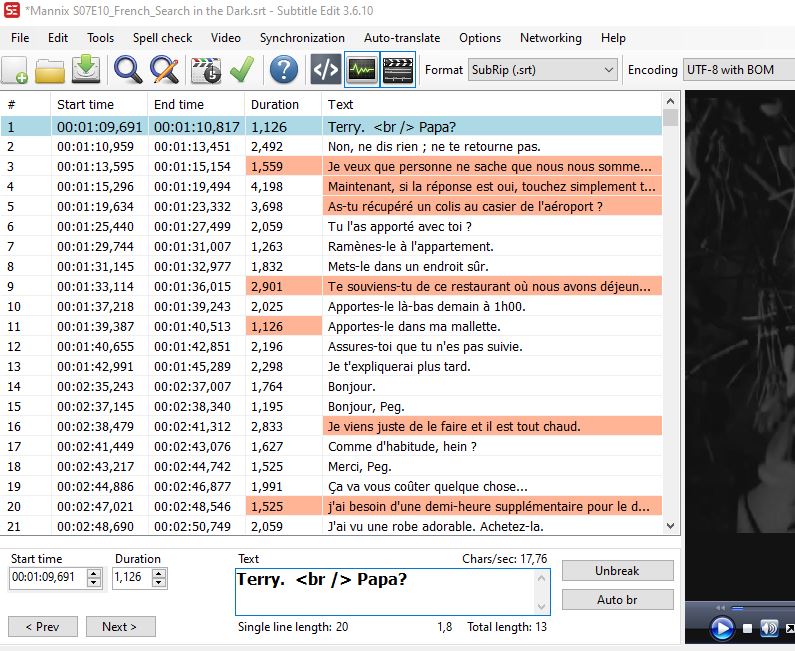The image size is (795, 651).
Task: Click the Encoding UTF-8 with BOM field
Action: pos(739,70)
